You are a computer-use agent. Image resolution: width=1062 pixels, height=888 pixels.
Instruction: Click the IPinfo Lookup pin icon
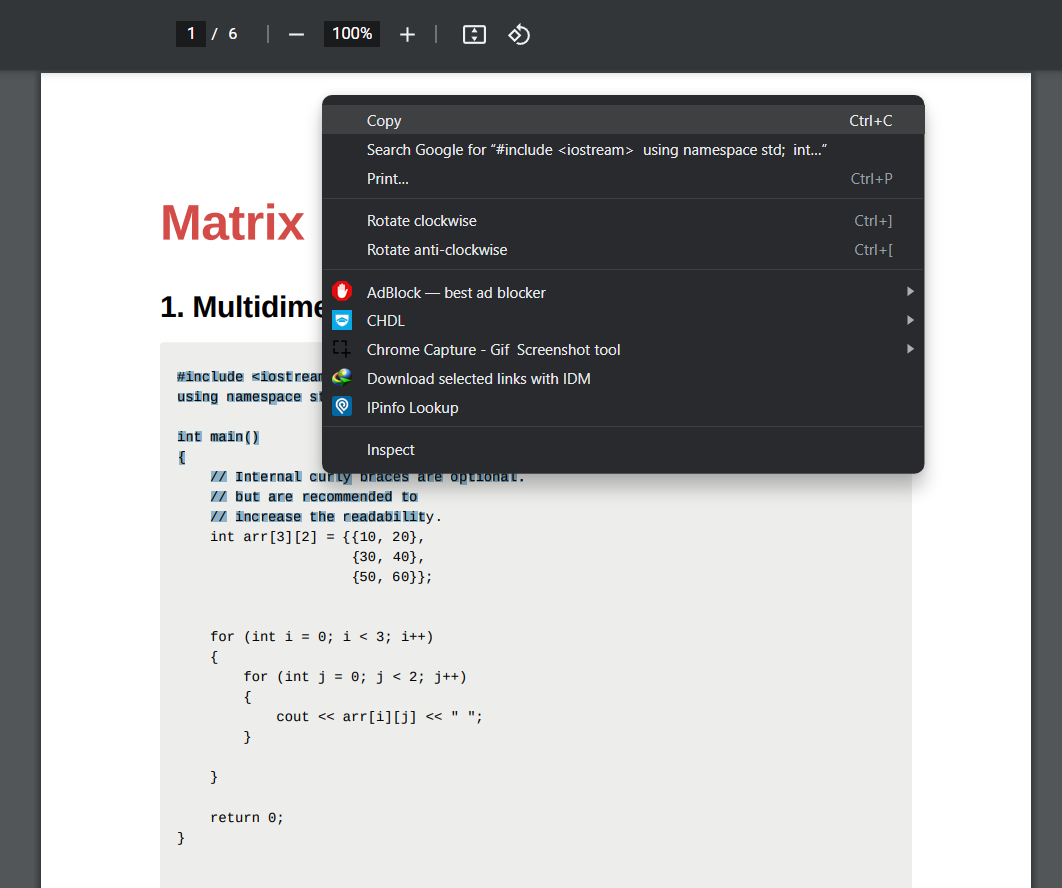click(x=342, y=407)
